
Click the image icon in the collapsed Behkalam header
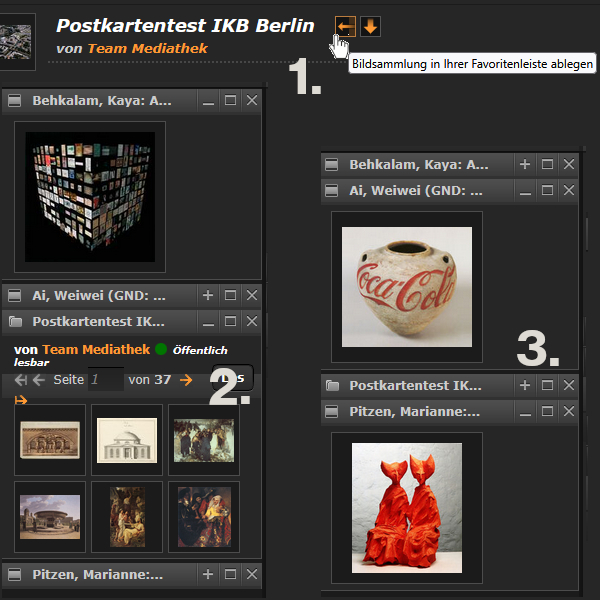tap(331, 165)
